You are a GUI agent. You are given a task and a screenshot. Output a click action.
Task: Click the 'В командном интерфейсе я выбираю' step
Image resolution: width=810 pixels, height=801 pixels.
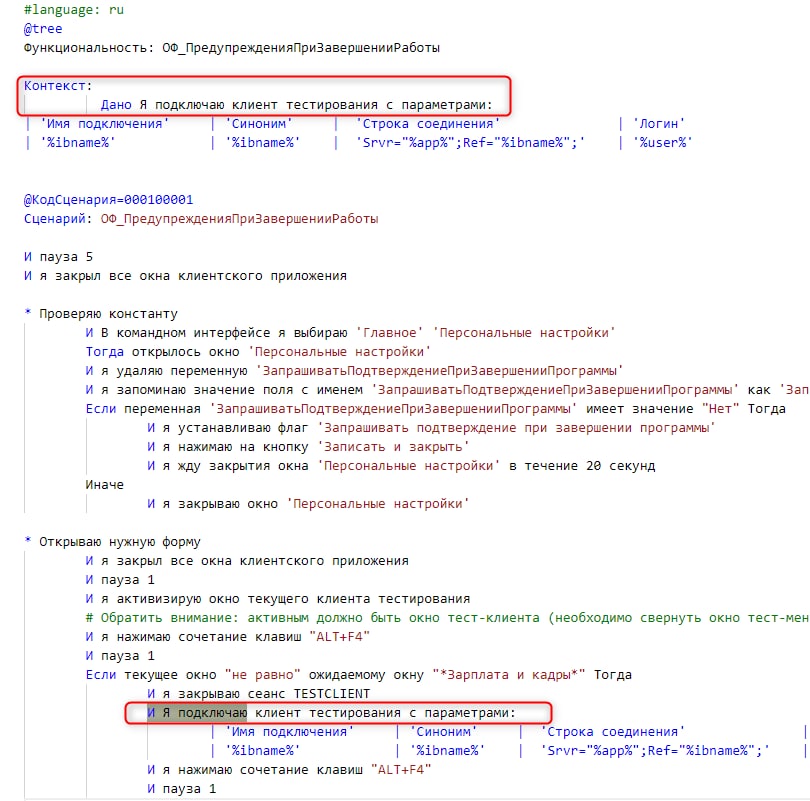pos(351,333)
